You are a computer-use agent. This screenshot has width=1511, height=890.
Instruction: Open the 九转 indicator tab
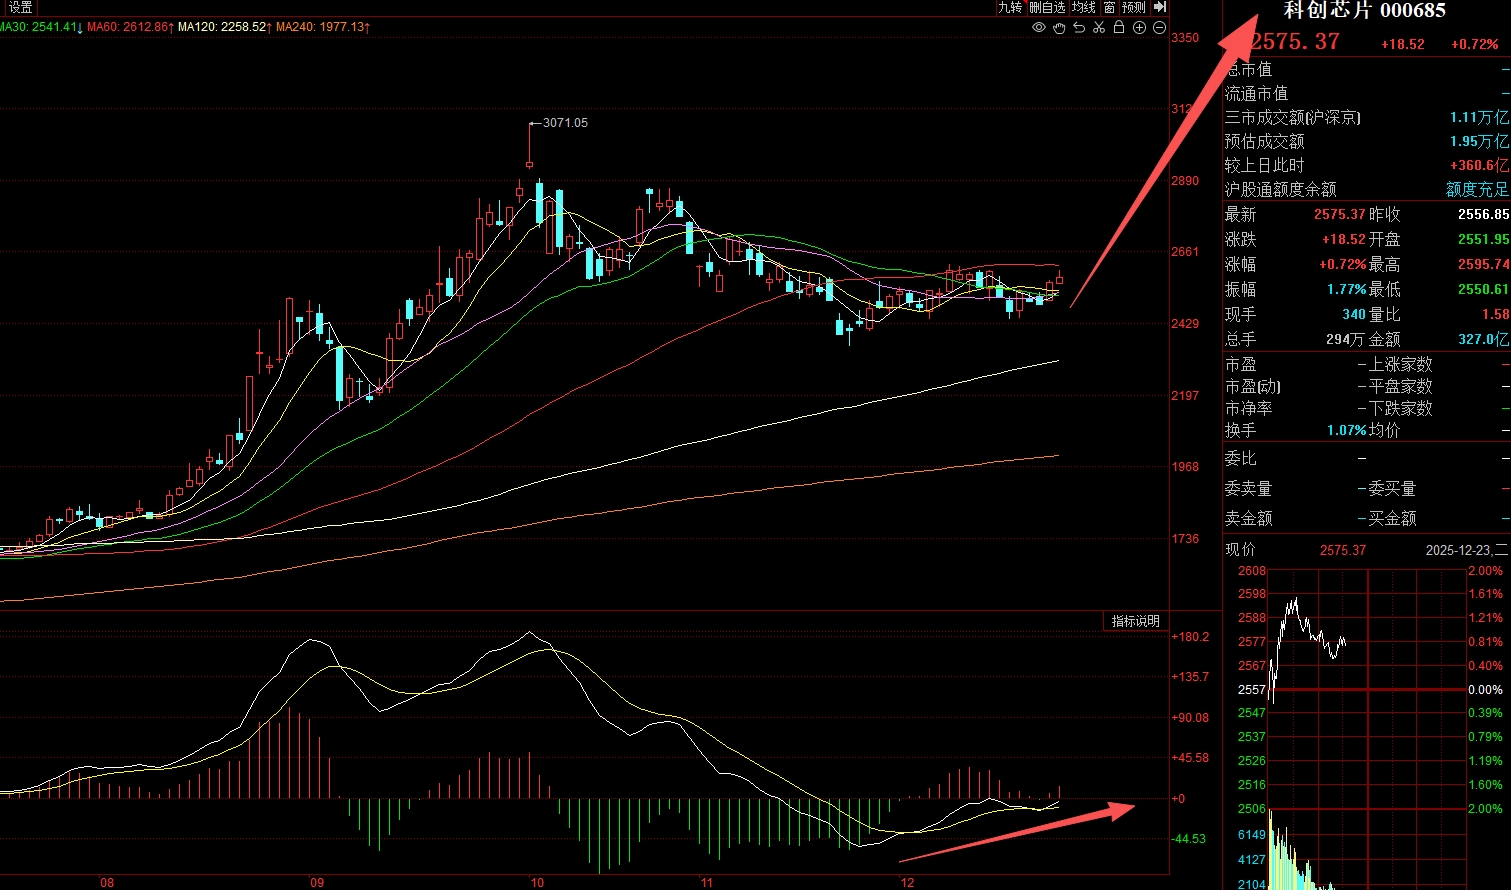(1010, 7)
